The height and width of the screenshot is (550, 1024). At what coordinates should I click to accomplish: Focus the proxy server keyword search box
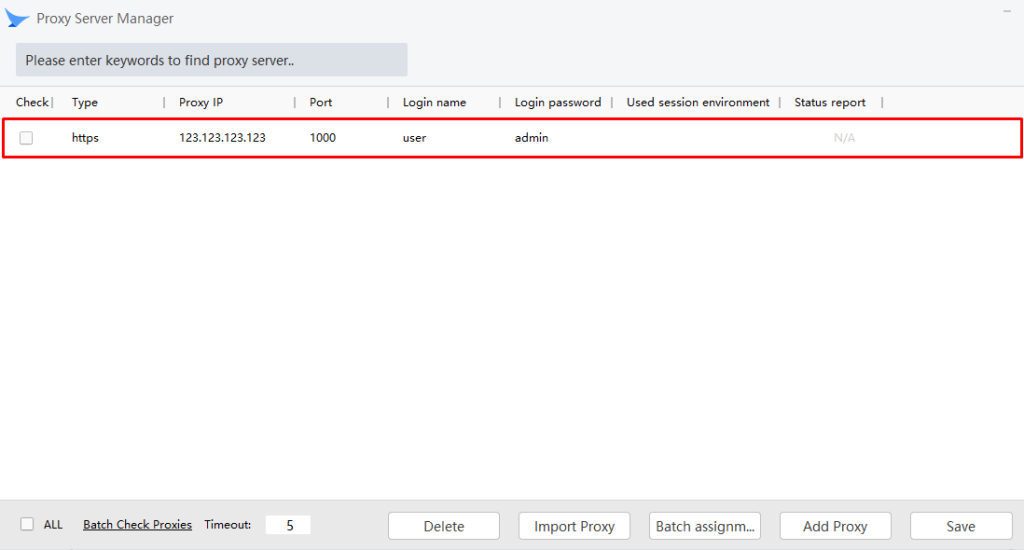(211, 60)
